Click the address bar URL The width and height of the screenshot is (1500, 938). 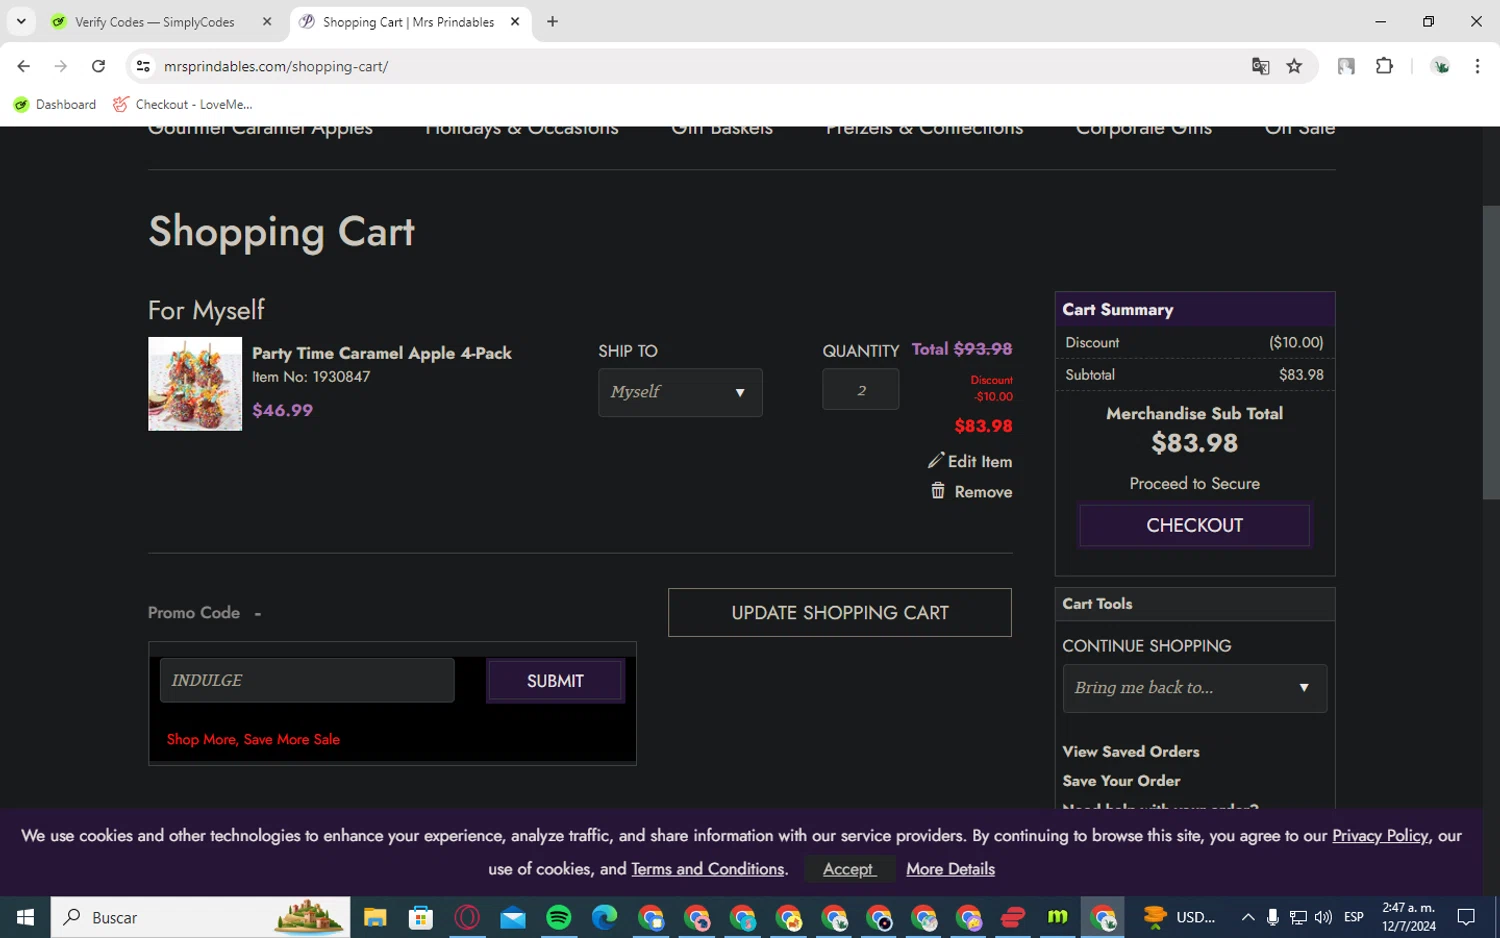coord(276,66)
